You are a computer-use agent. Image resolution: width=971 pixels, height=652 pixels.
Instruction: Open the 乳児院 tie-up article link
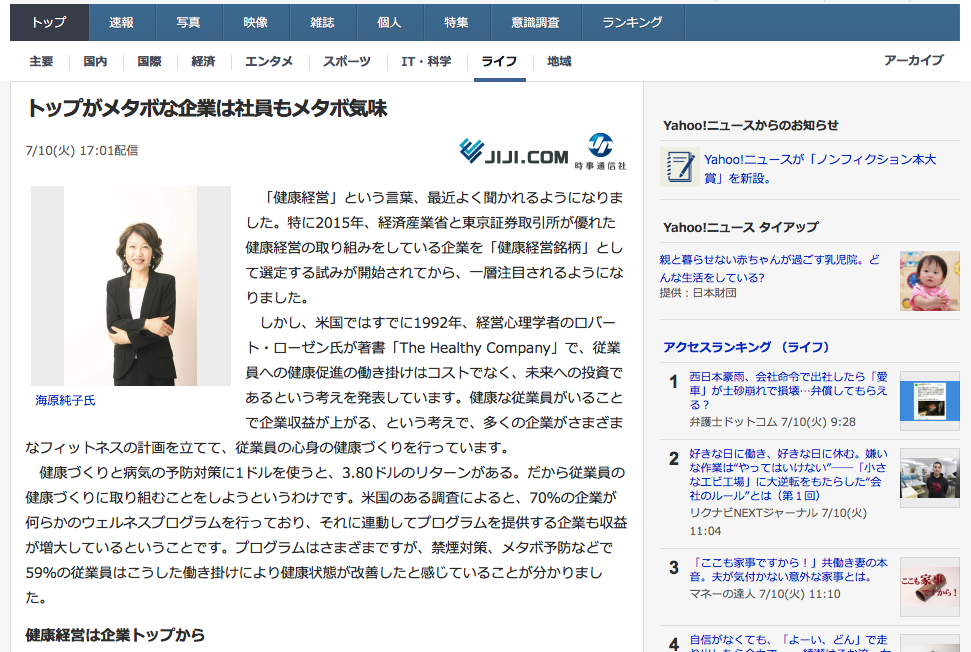tap(769, 268)
